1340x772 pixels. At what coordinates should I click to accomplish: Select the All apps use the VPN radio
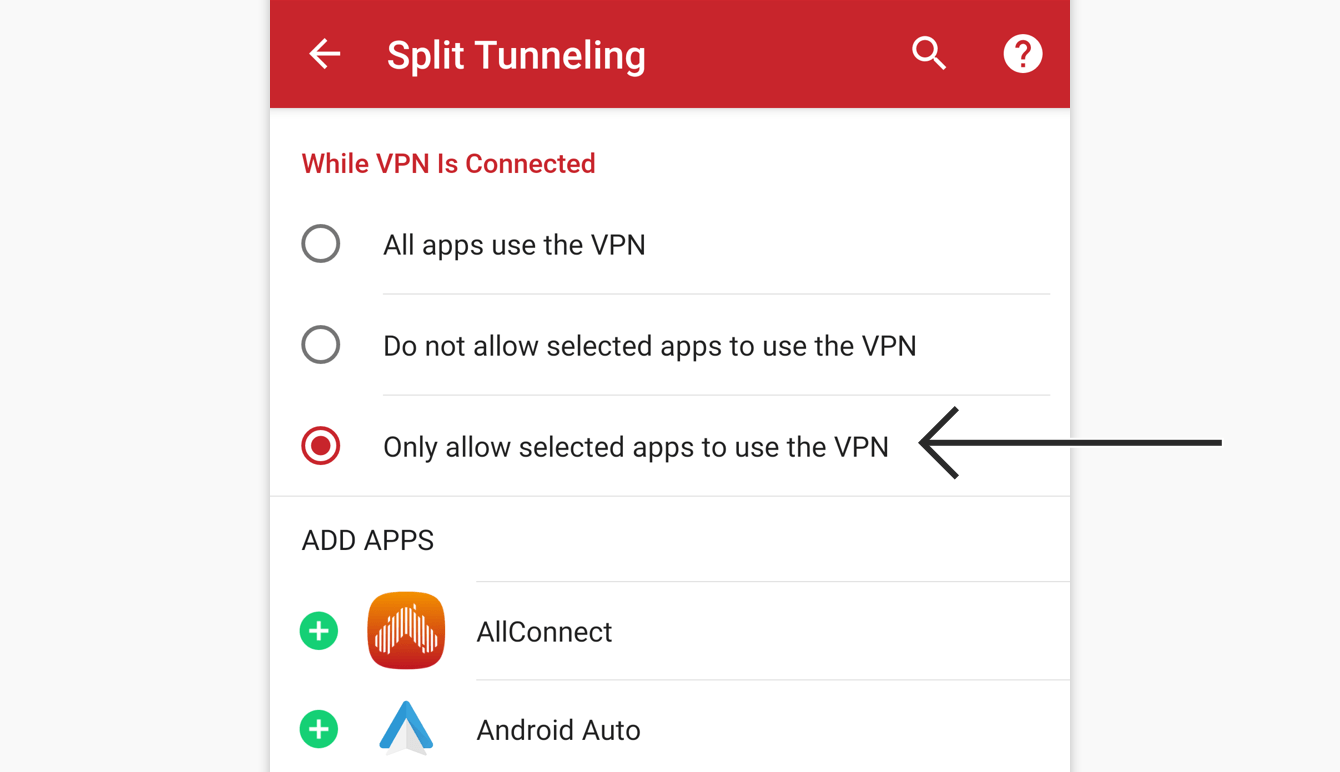pyautogui.click(x=321, y=244)
